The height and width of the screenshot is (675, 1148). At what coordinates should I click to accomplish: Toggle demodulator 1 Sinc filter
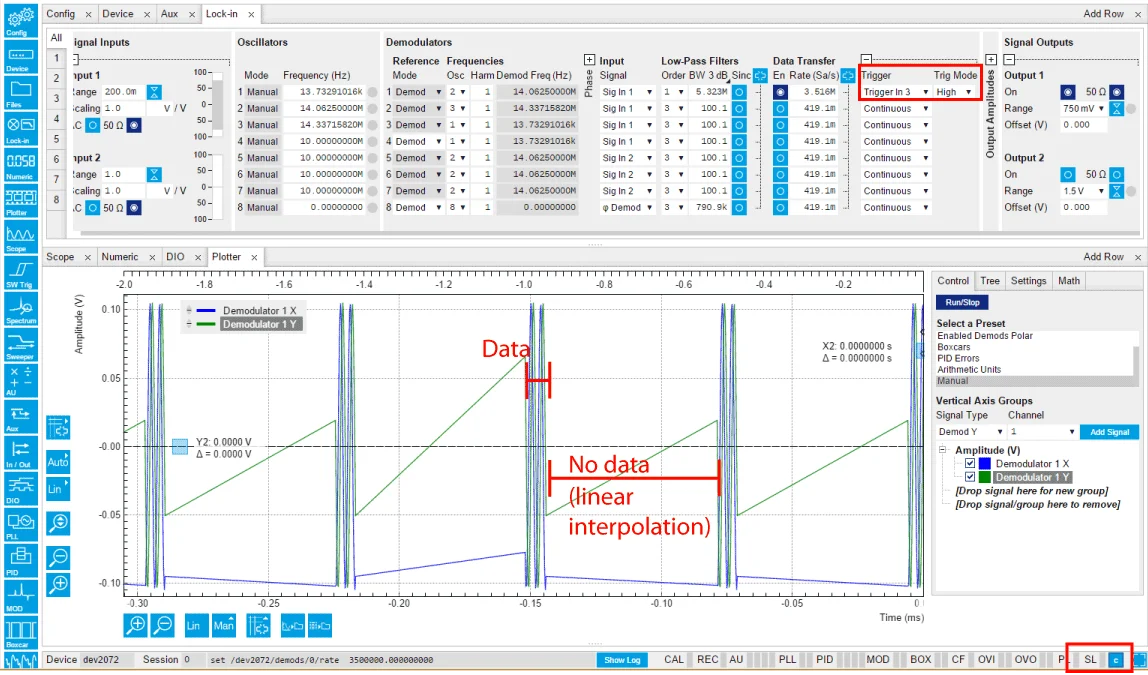pyautogui.click(x=739, y=92)
